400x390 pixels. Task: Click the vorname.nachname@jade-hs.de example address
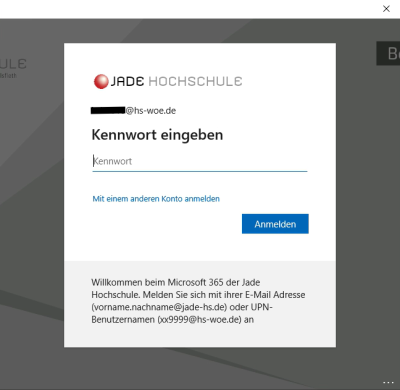pyautogui.click(x=159, y=307)
